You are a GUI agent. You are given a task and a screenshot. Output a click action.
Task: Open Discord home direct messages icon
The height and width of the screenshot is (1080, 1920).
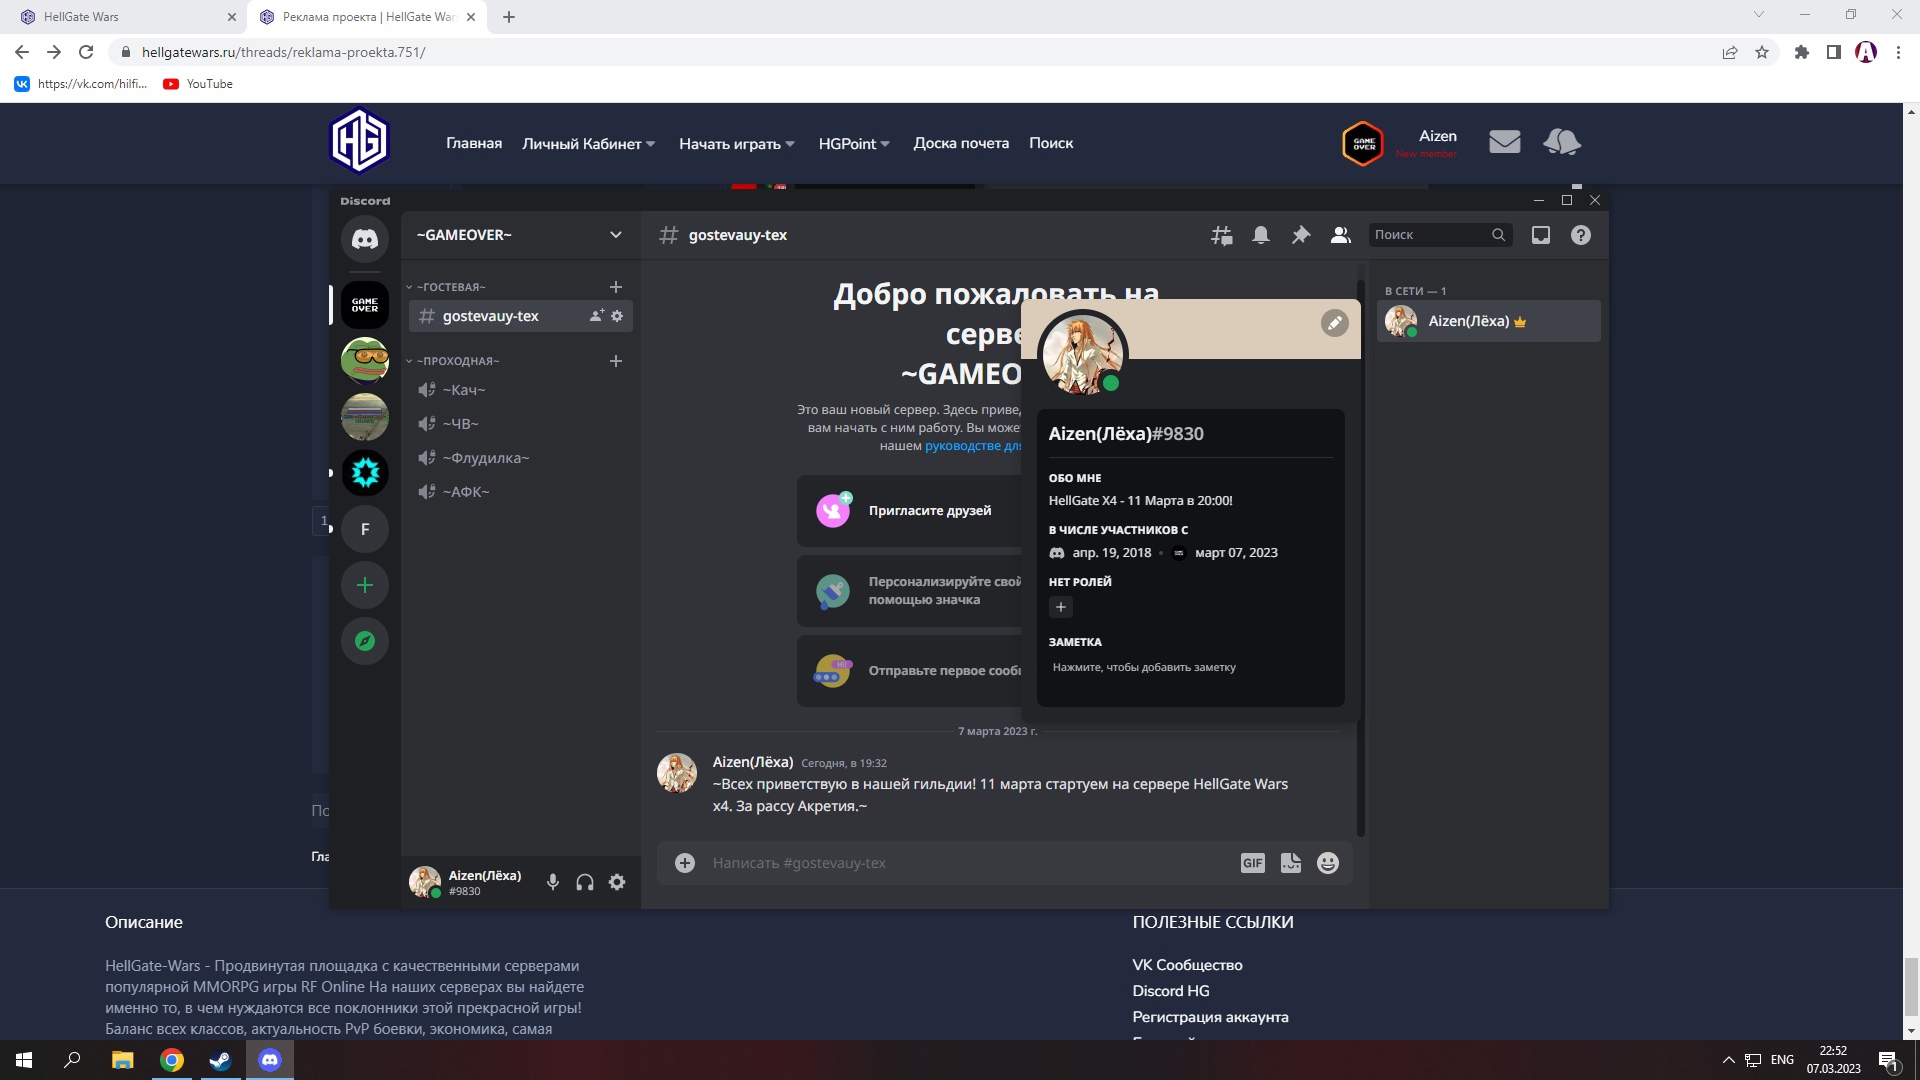pos(365,239)
